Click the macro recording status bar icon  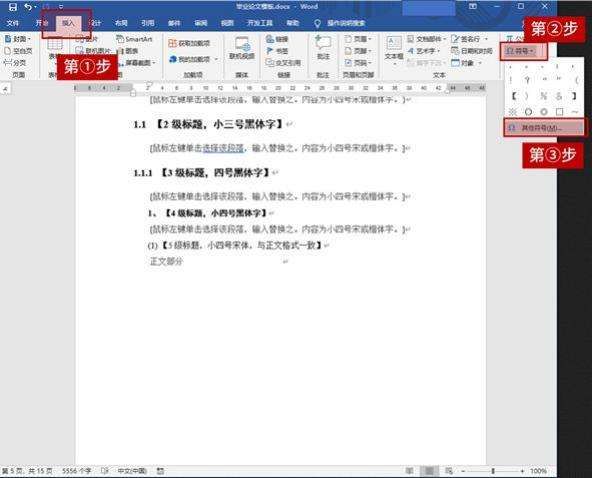point(160,471)
